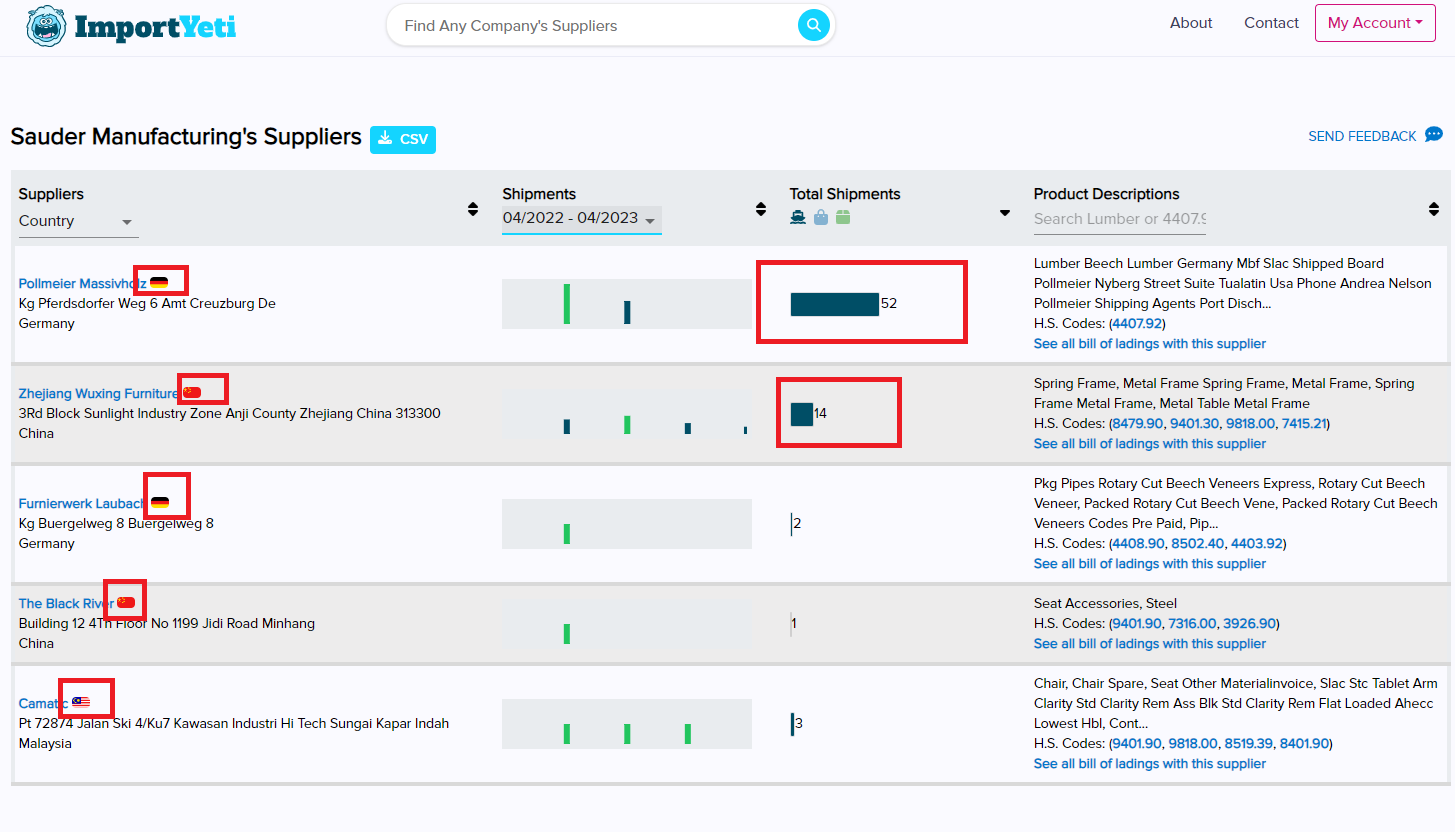
Task: Click the Zhejiang Wuxing shipments timeline chart
Action: click(x=627, y=414)
